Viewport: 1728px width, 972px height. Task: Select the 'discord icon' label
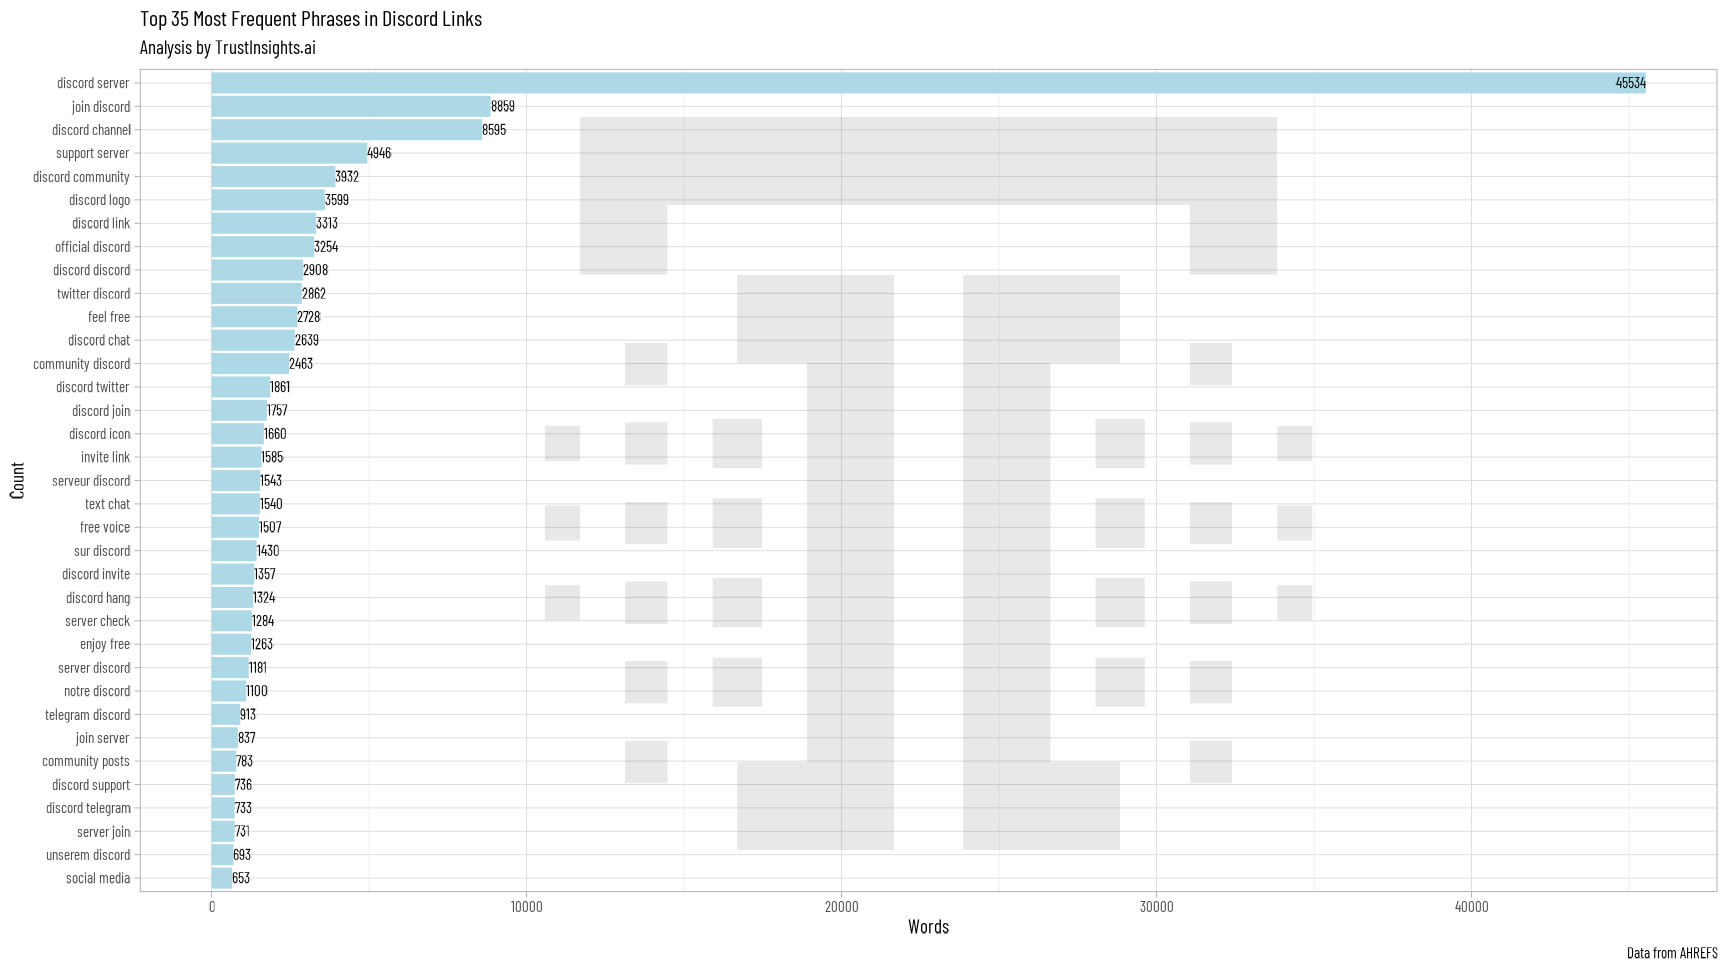click(x=99, y=434)
